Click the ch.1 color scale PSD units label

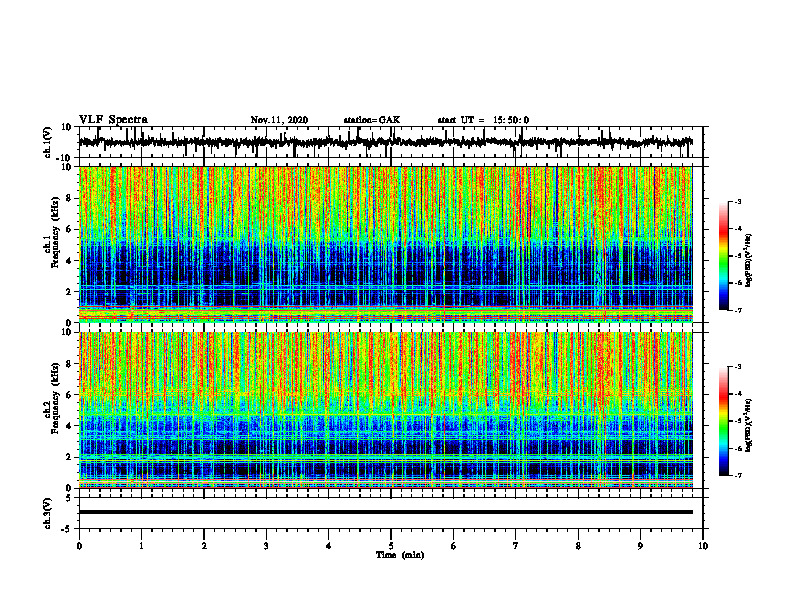click(x=749, y=261)
